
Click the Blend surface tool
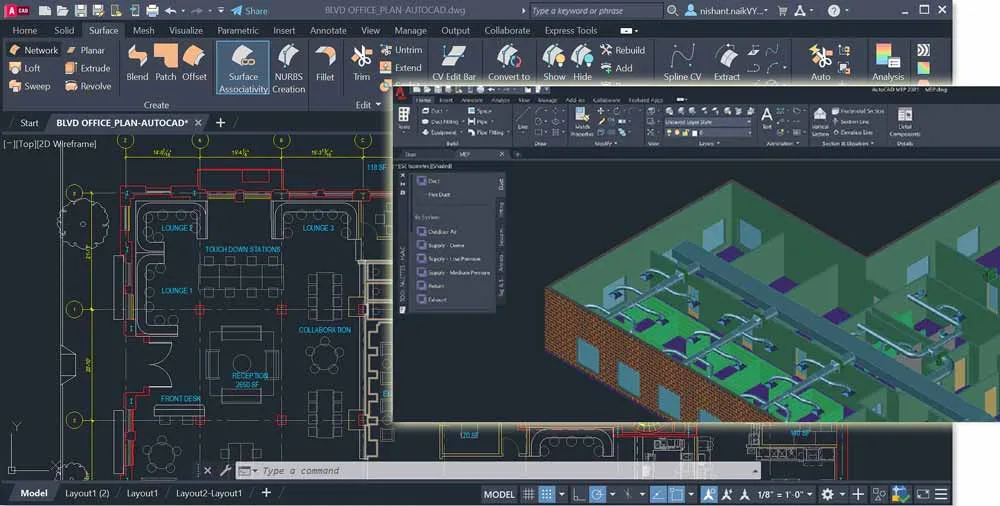click(x=137, y=63)
